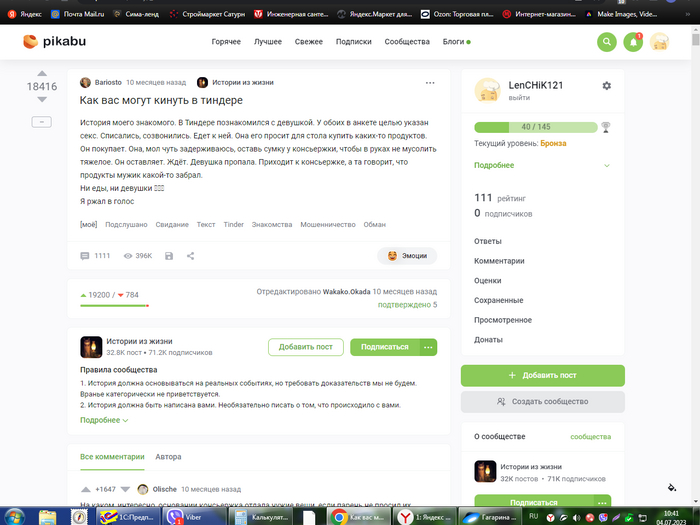The width and height of the screenshot is (700, 525).
Task: Open Комментарии in profile menu
Action: pos(499,261)
